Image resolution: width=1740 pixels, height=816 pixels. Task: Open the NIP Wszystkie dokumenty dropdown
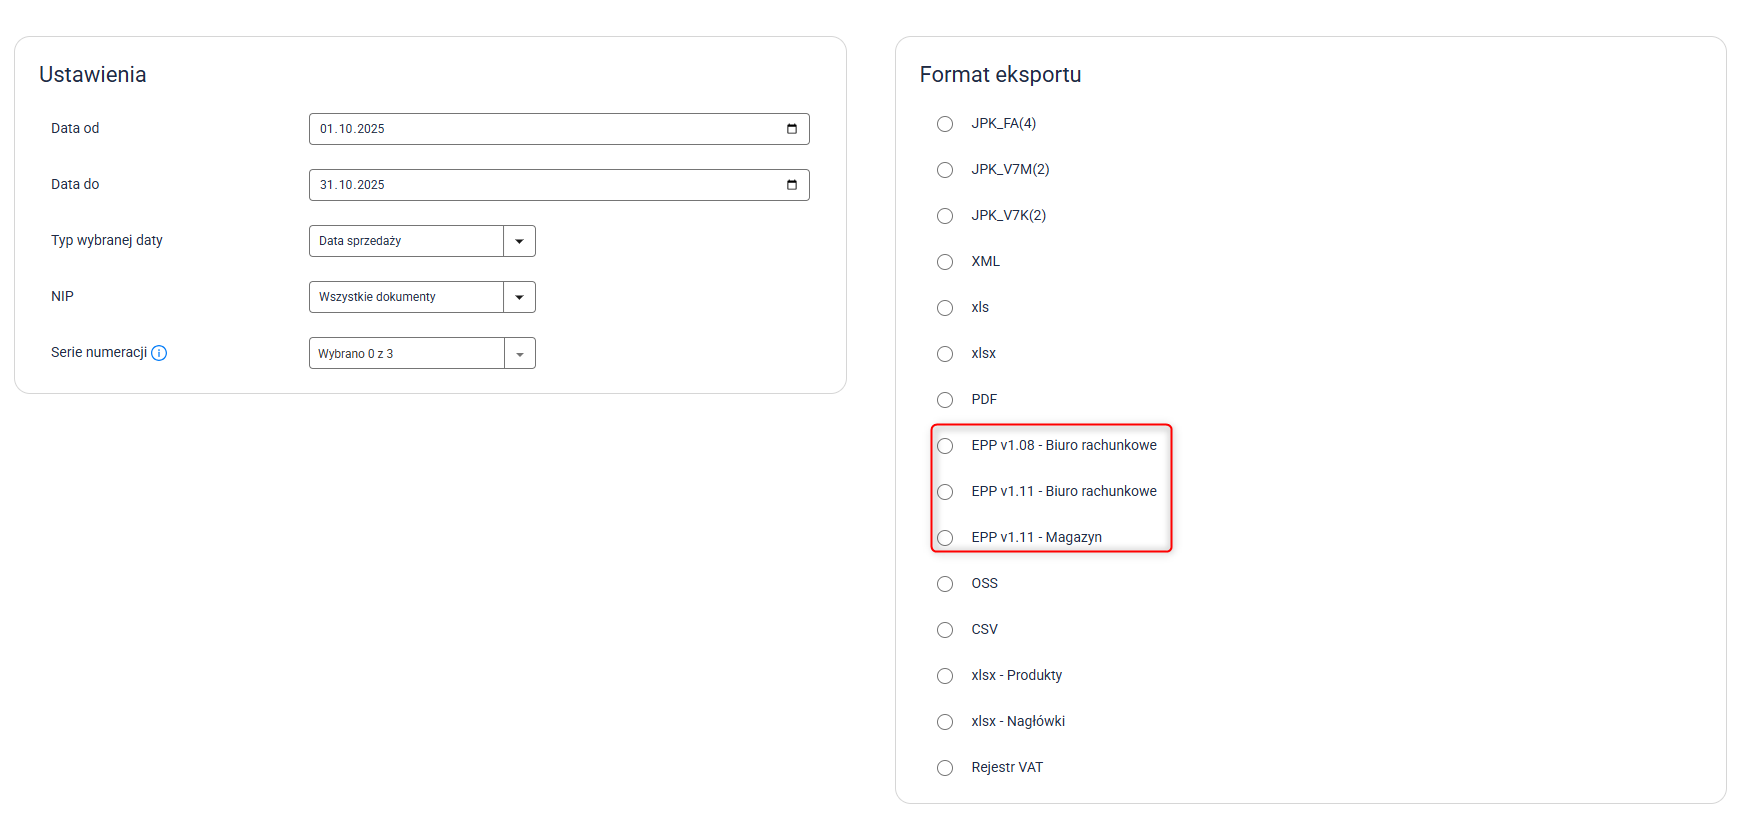coord(519,297)
